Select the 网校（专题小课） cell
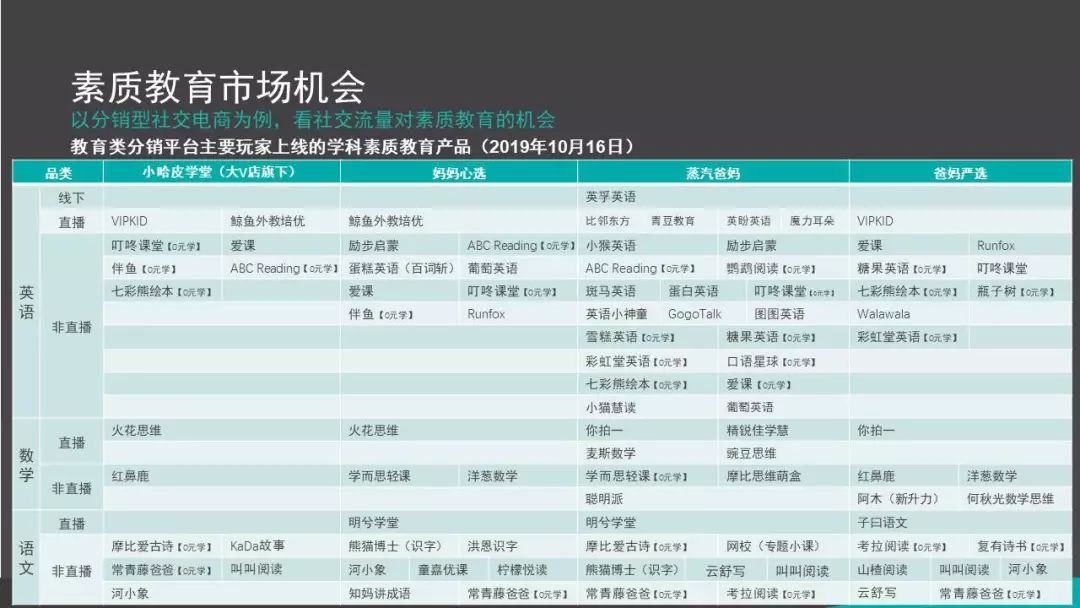 (773, 546)
